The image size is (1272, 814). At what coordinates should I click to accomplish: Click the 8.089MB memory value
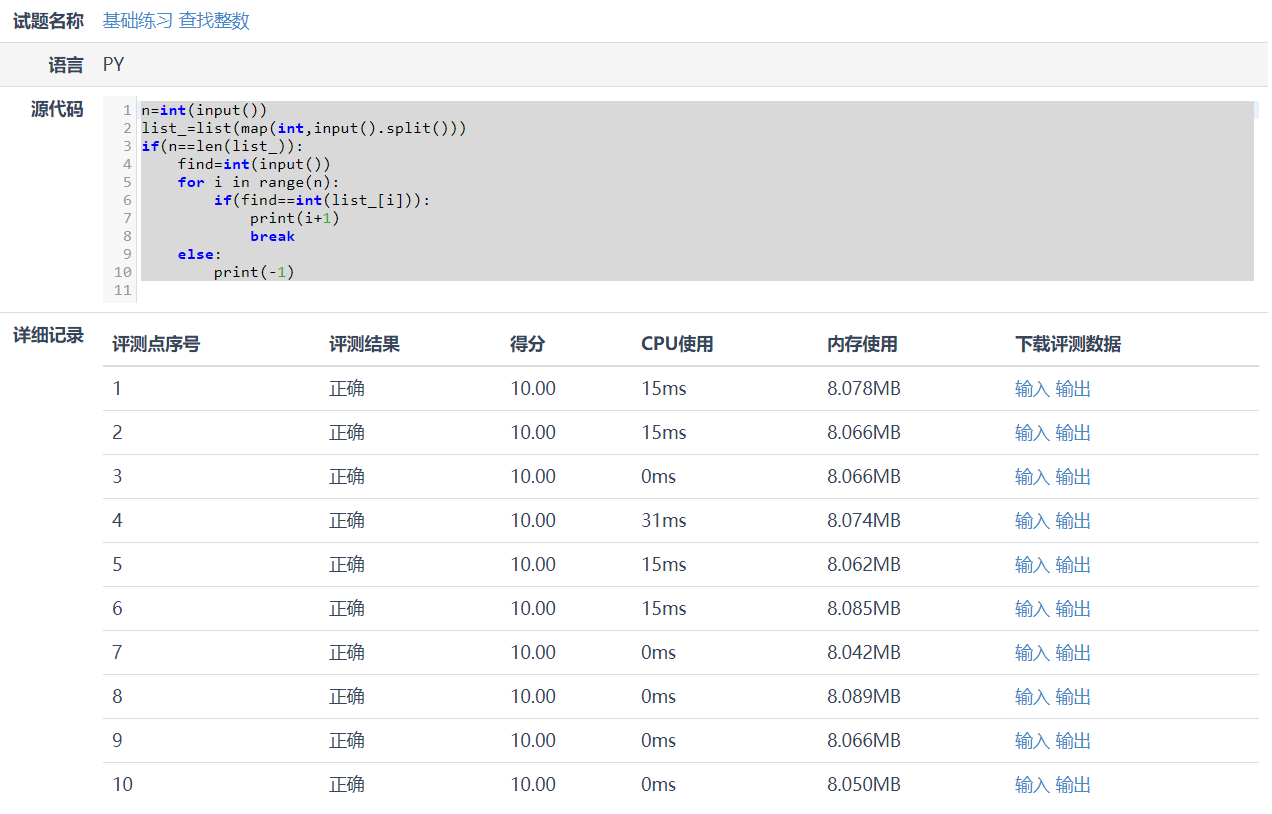pos(864,697)
